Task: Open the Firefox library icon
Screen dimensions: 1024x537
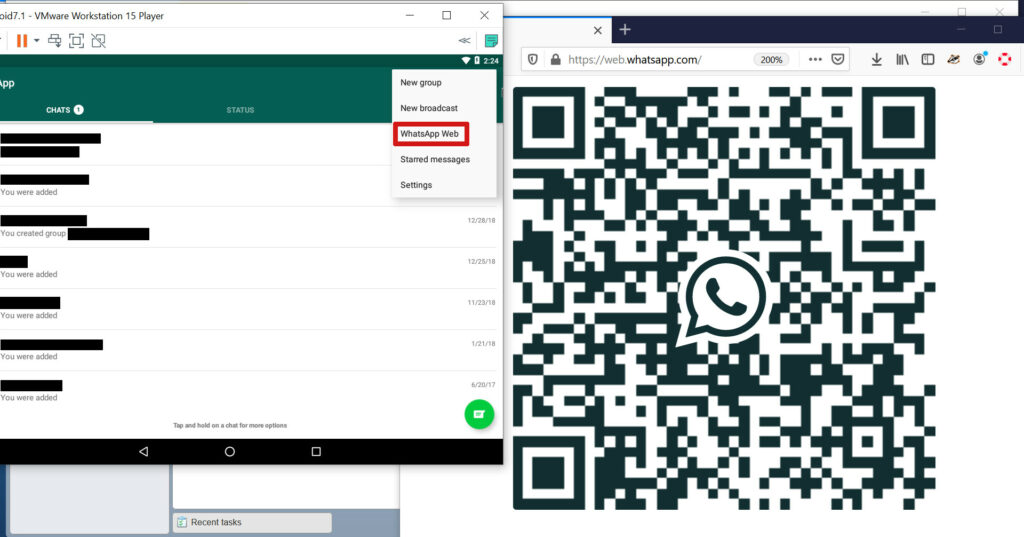Action: (x=902, y=59)
